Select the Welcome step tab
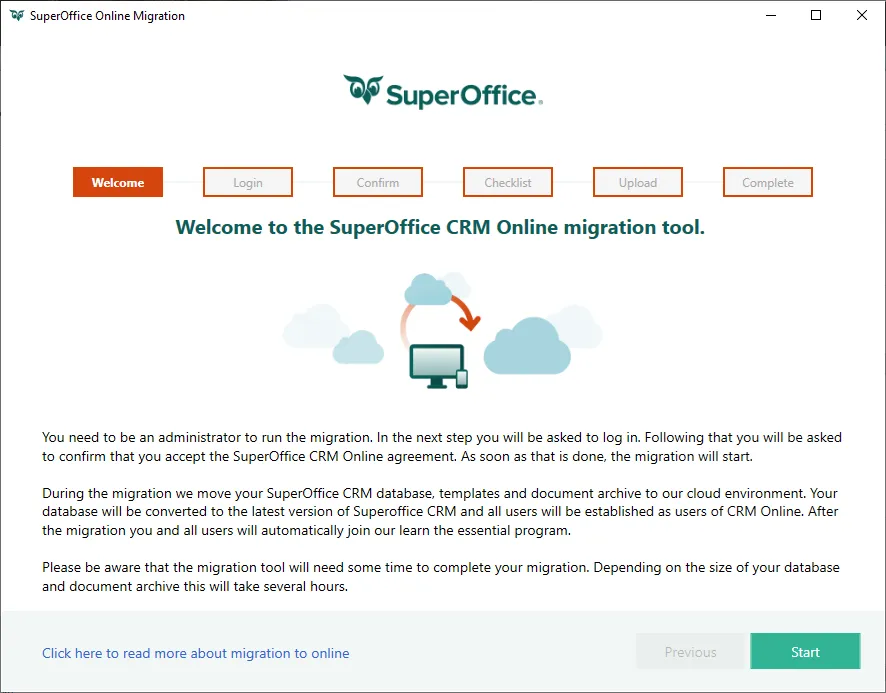886x693 pixels. [x=118, y=183]
